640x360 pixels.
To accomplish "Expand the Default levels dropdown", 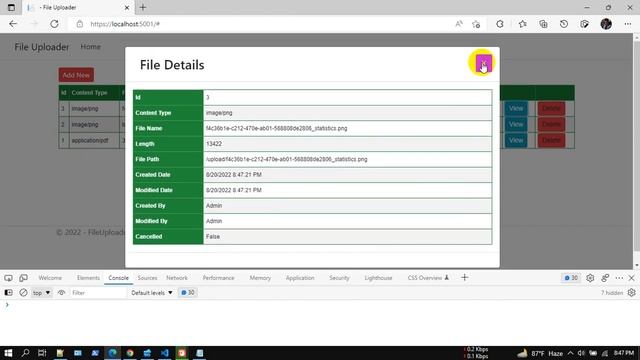I will pos(152,293).
